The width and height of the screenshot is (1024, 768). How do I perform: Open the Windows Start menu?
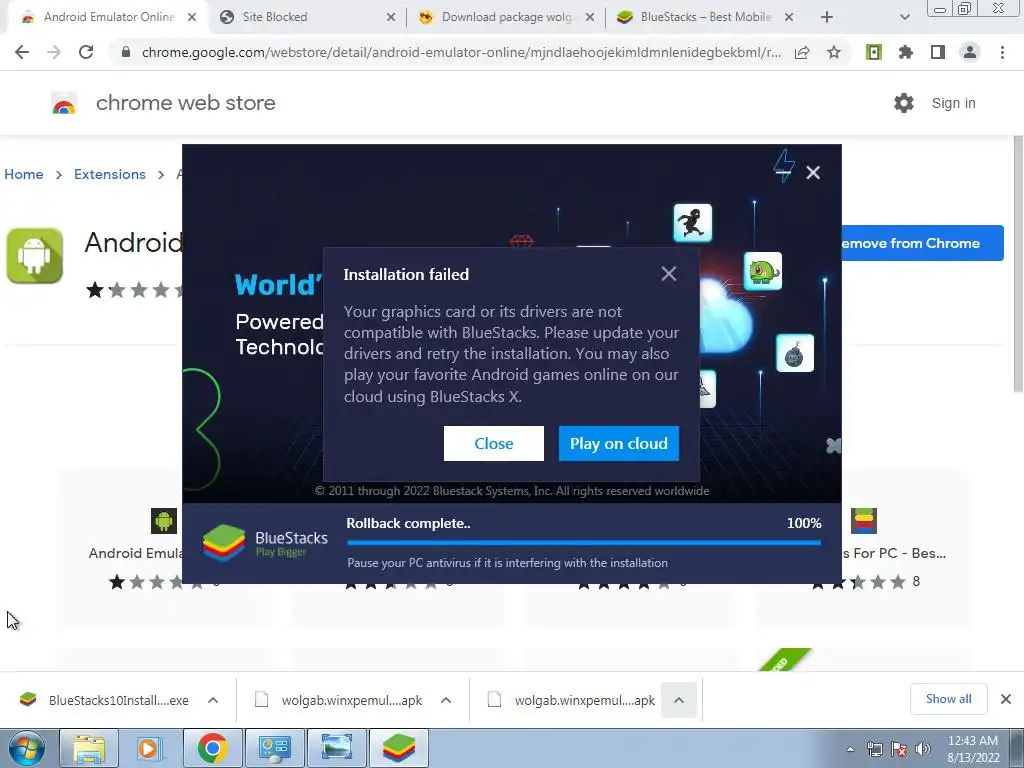27,748
